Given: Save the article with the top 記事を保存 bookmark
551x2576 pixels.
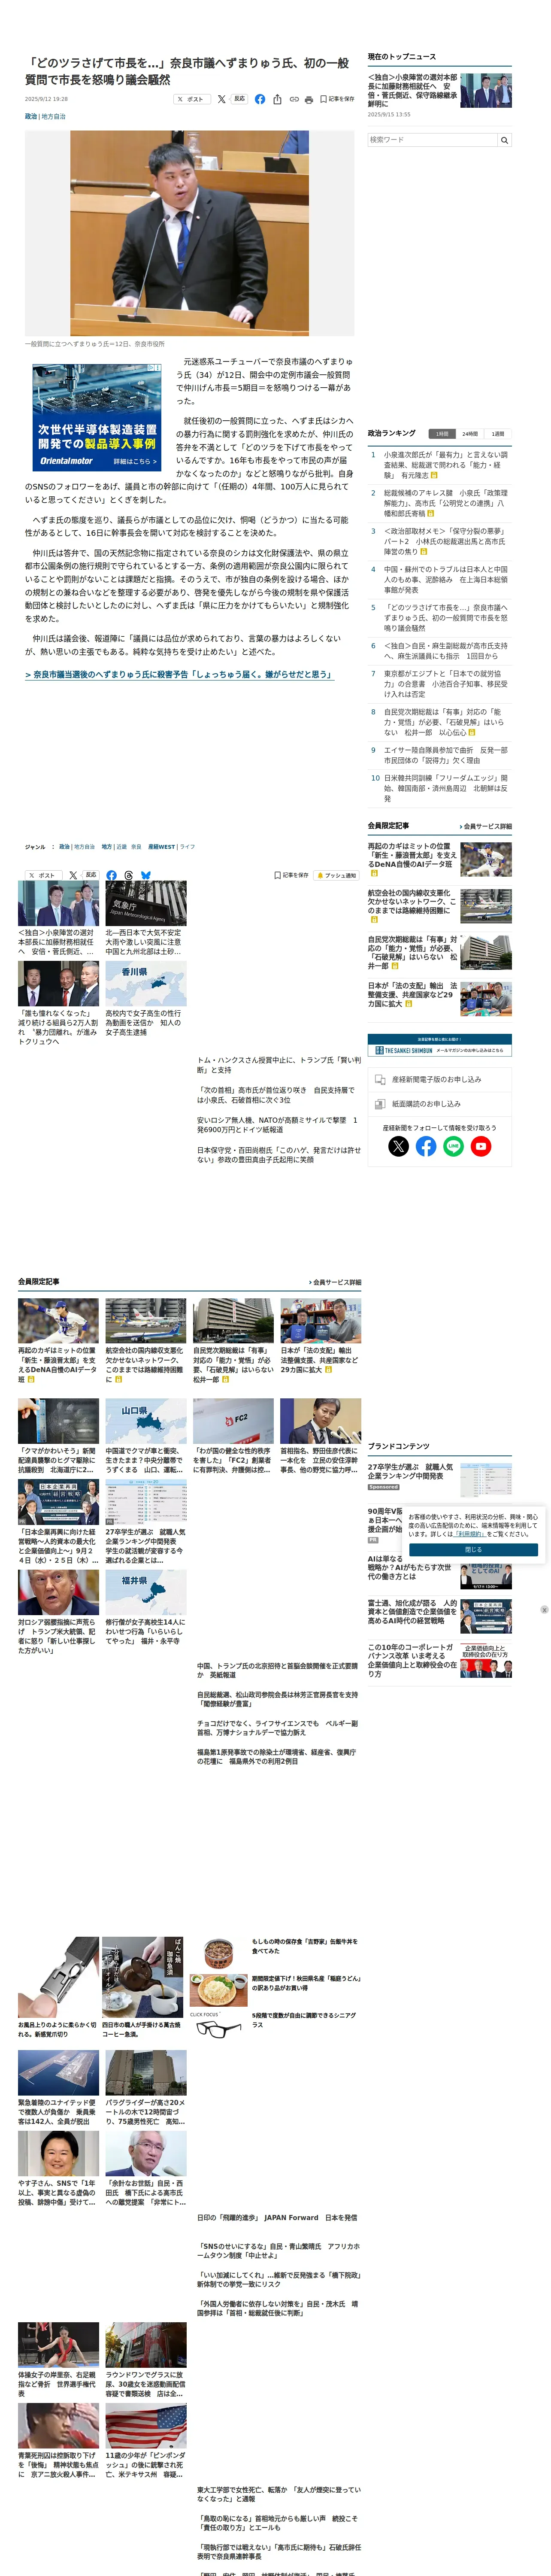Looking at the screenshot, I should [x=337, y=100].
